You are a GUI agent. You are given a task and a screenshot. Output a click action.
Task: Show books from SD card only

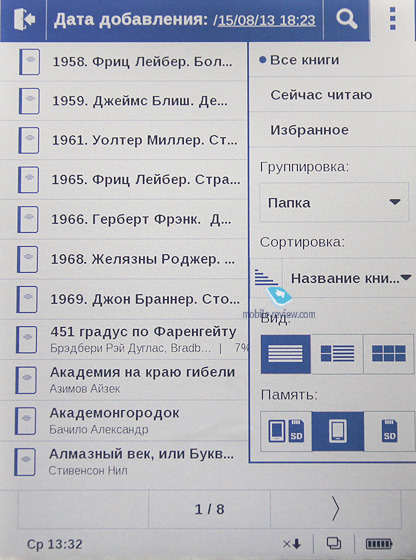[x=389, y=431]
